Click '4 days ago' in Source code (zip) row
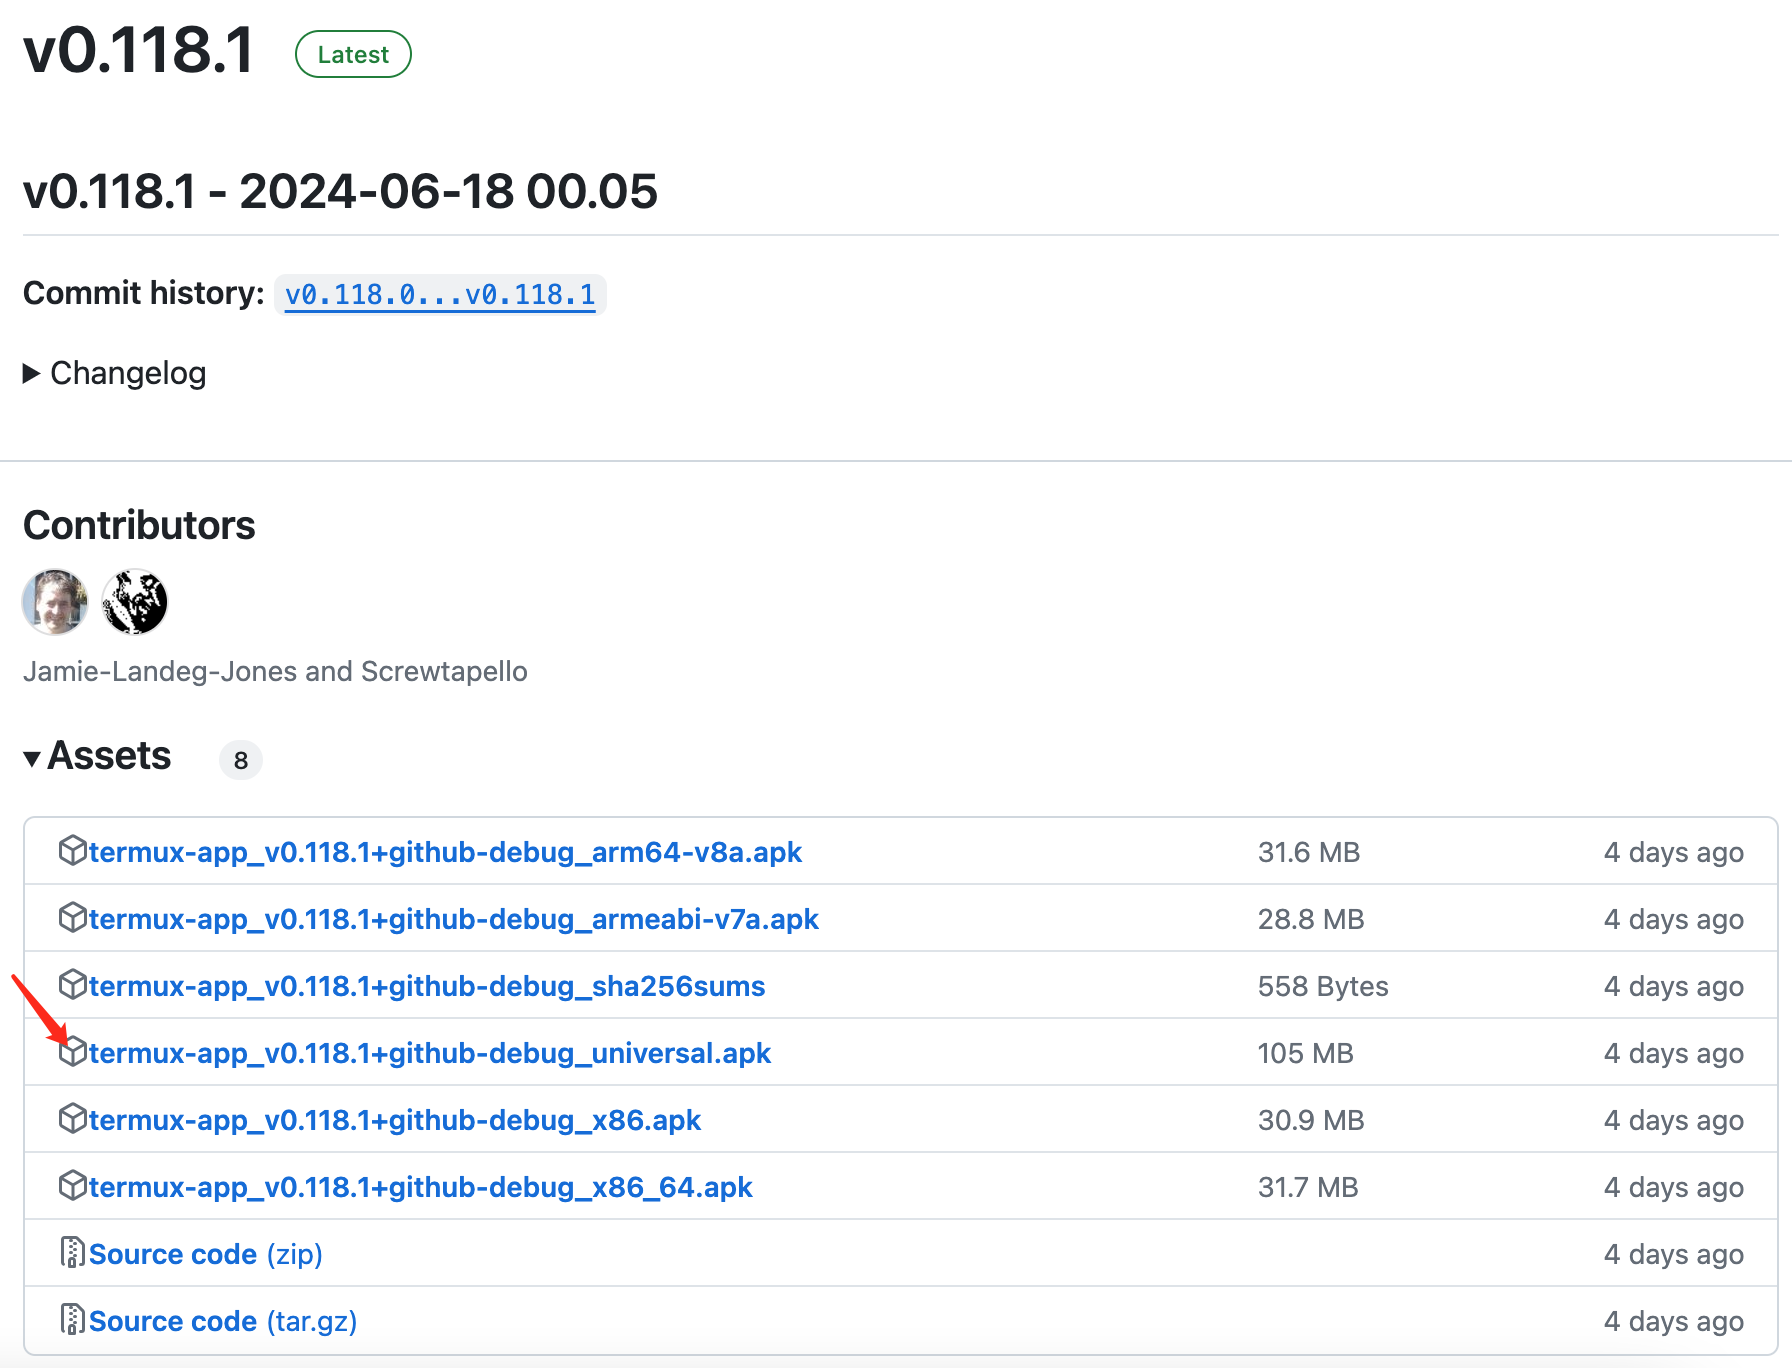1792x1368 pixels. pos(1674,1254)
